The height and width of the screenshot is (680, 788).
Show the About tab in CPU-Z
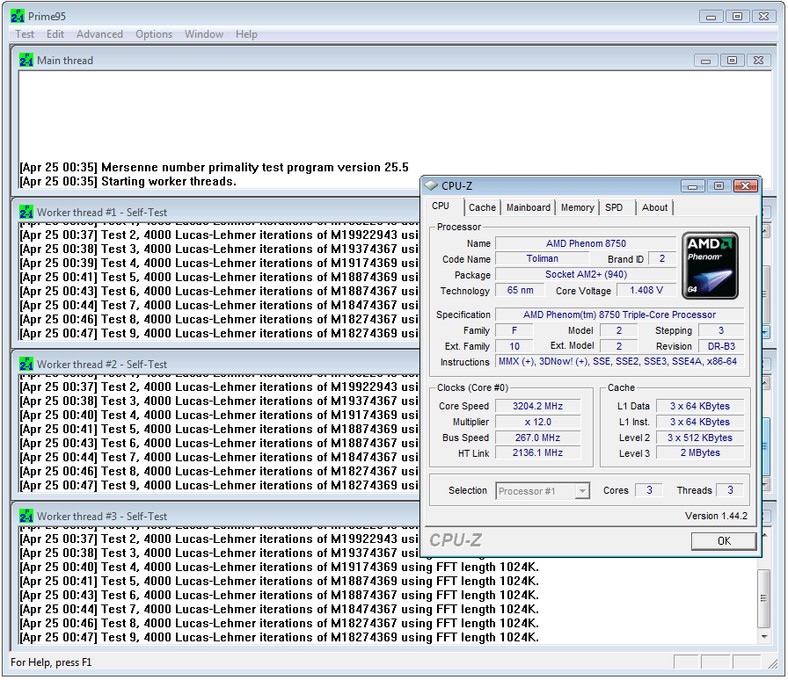click(x=655, y=207)
